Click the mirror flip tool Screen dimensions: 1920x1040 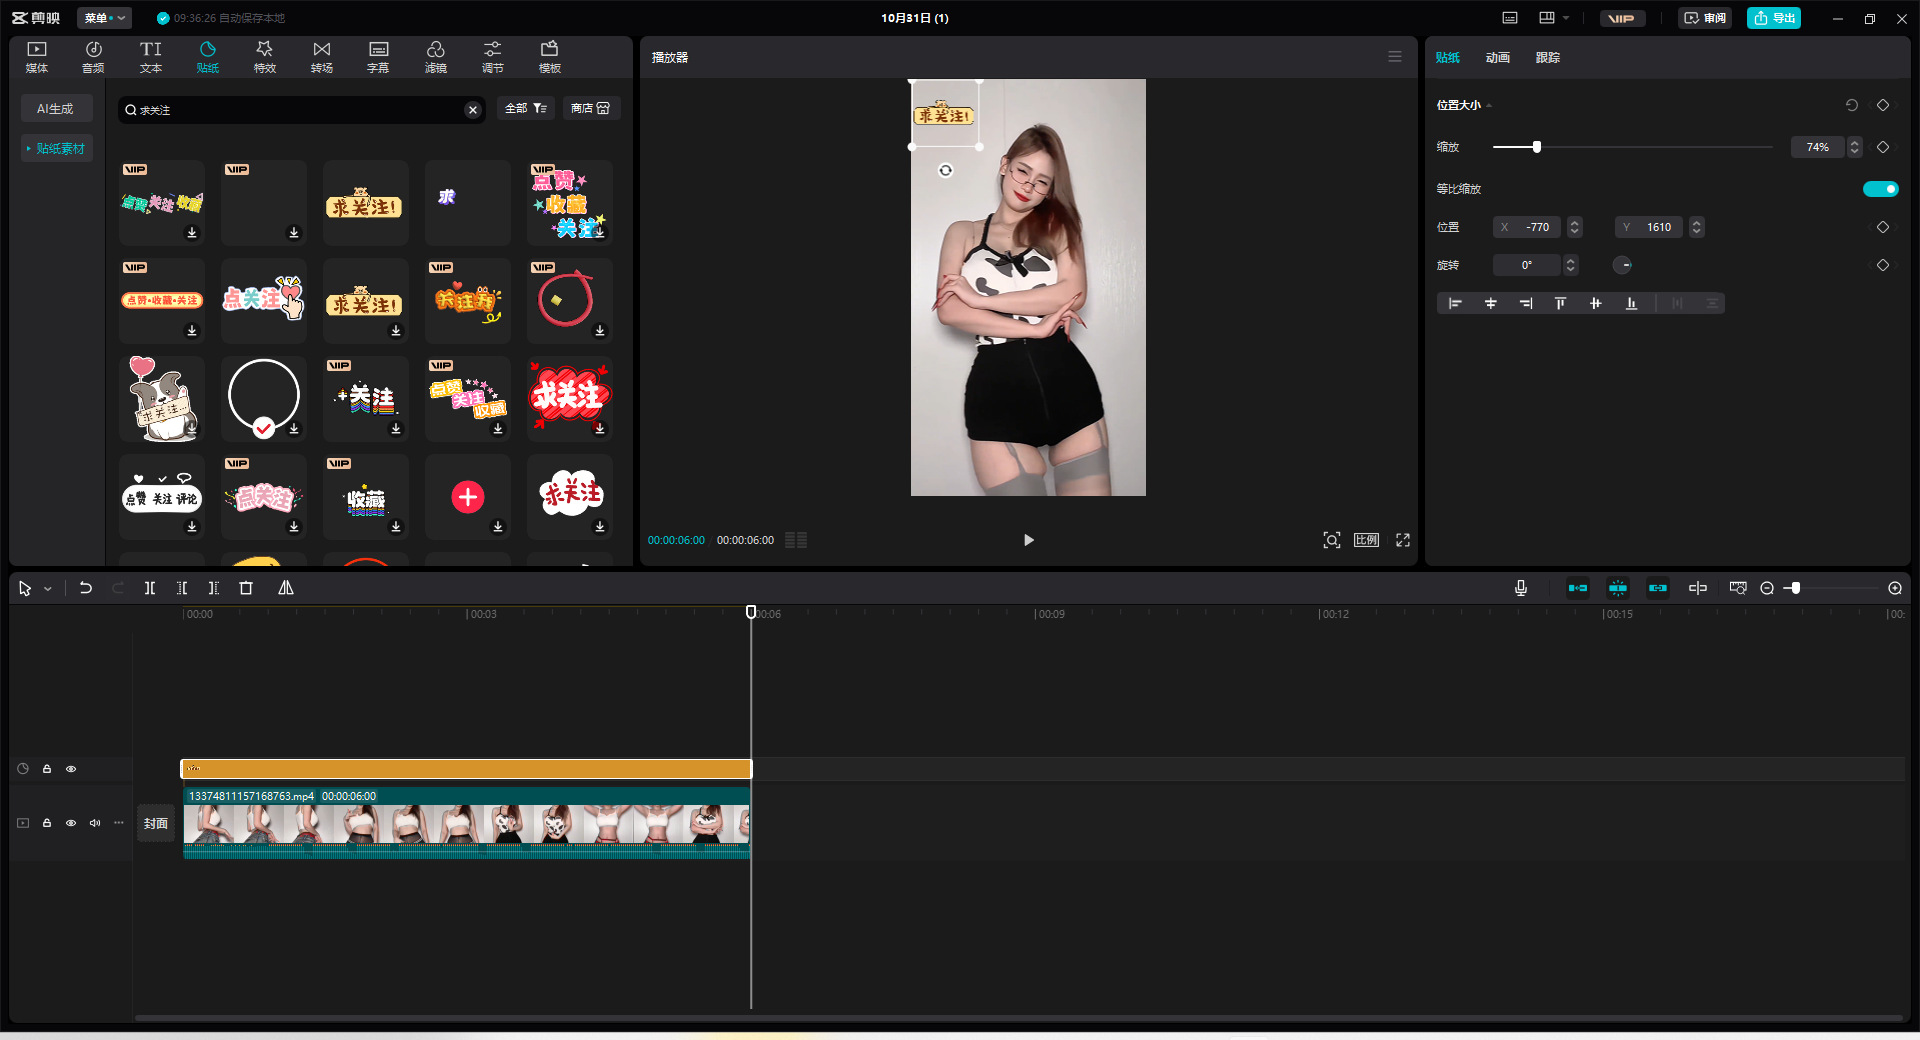click(286, 588)
